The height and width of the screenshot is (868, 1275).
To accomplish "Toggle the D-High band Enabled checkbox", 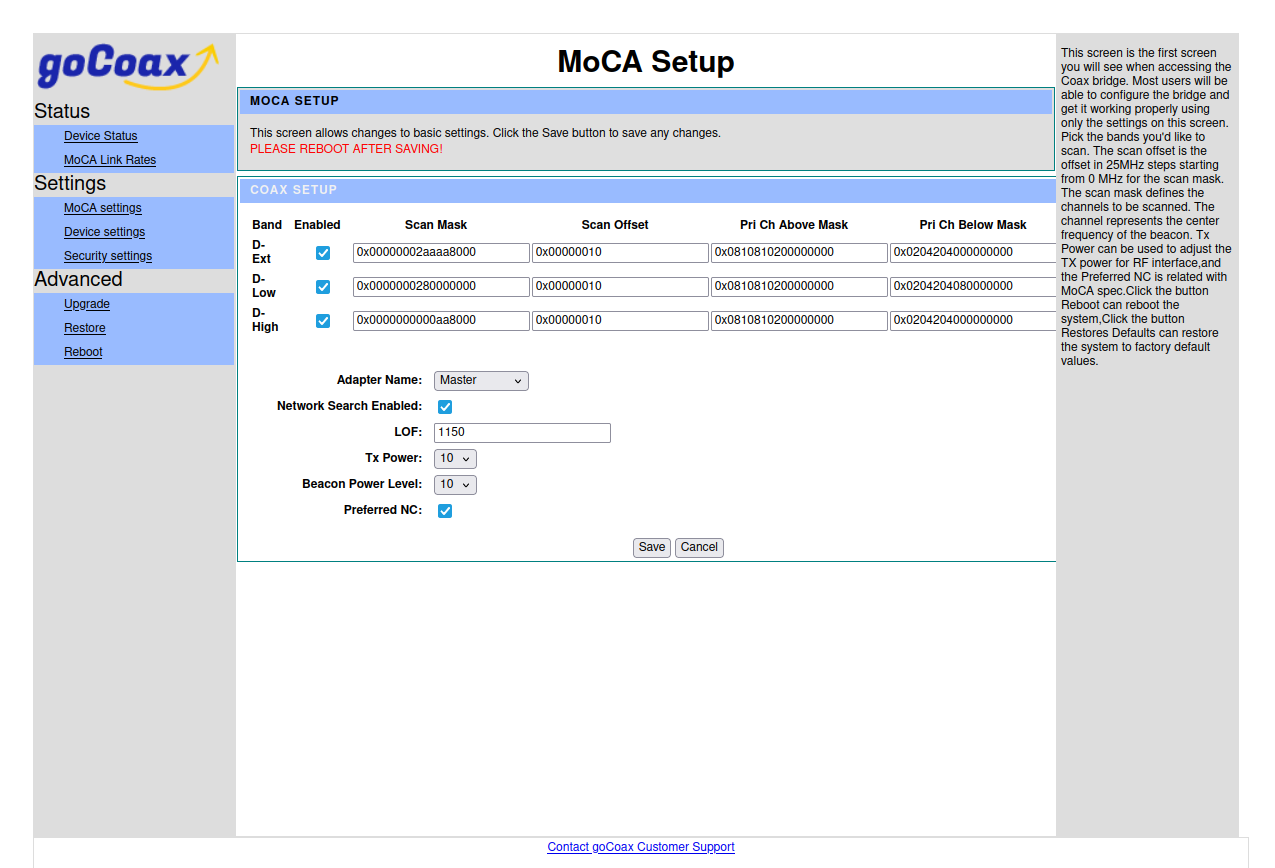I will pyautogui.click(x=323, y=321).
